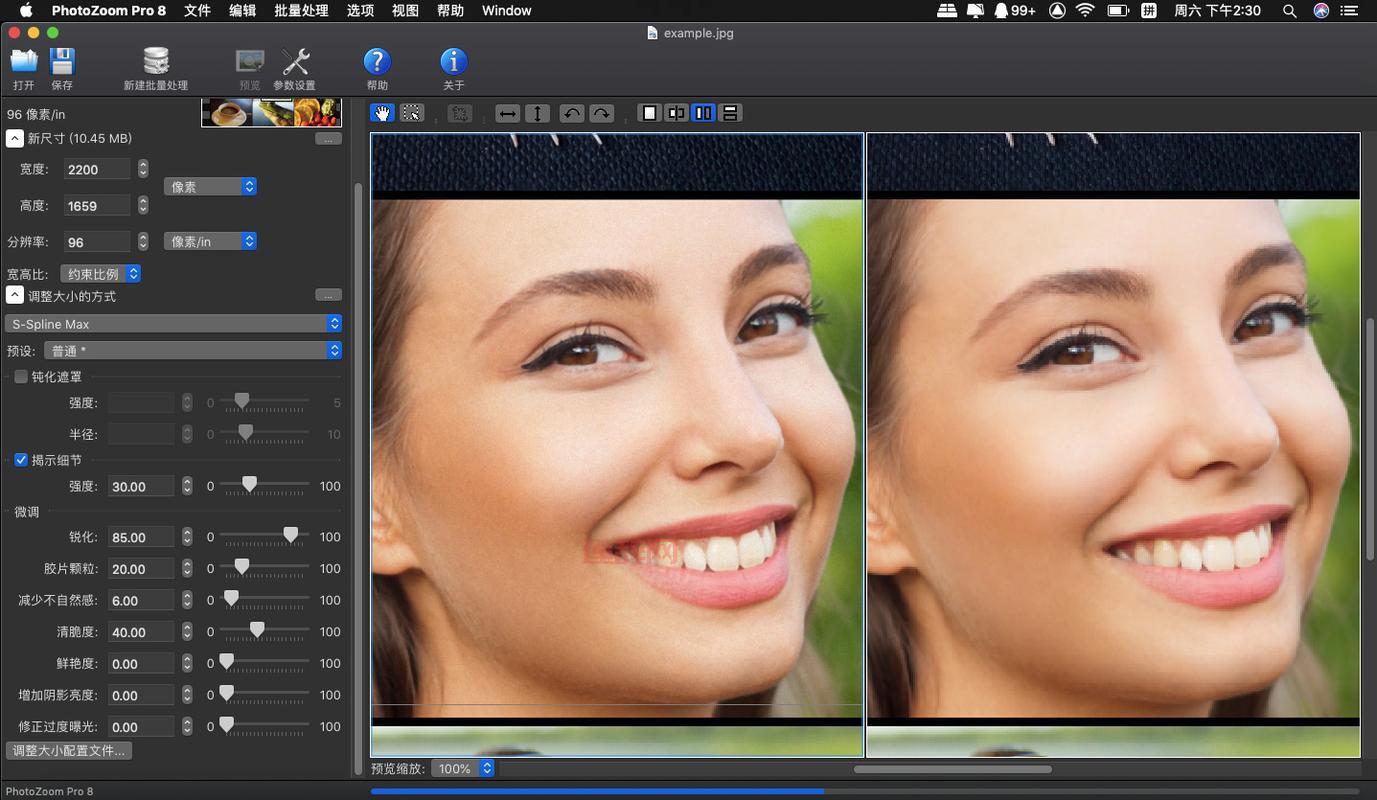Click the 锐化 sharpness slider handle
The width and height of the screenshot is (1377, 800).
point(290,536)
